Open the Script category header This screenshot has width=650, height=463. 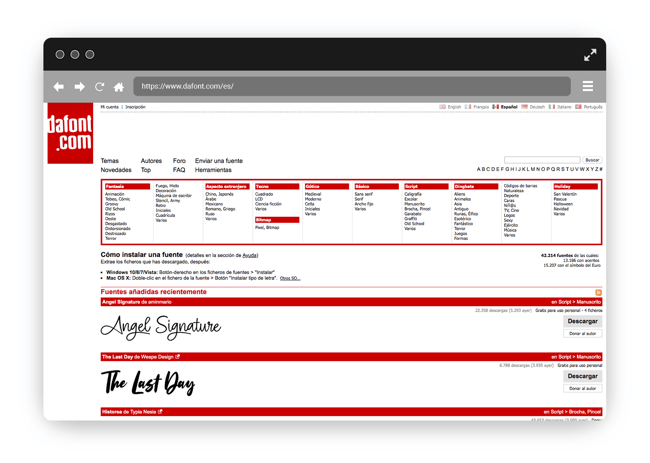tap(426, 187)
